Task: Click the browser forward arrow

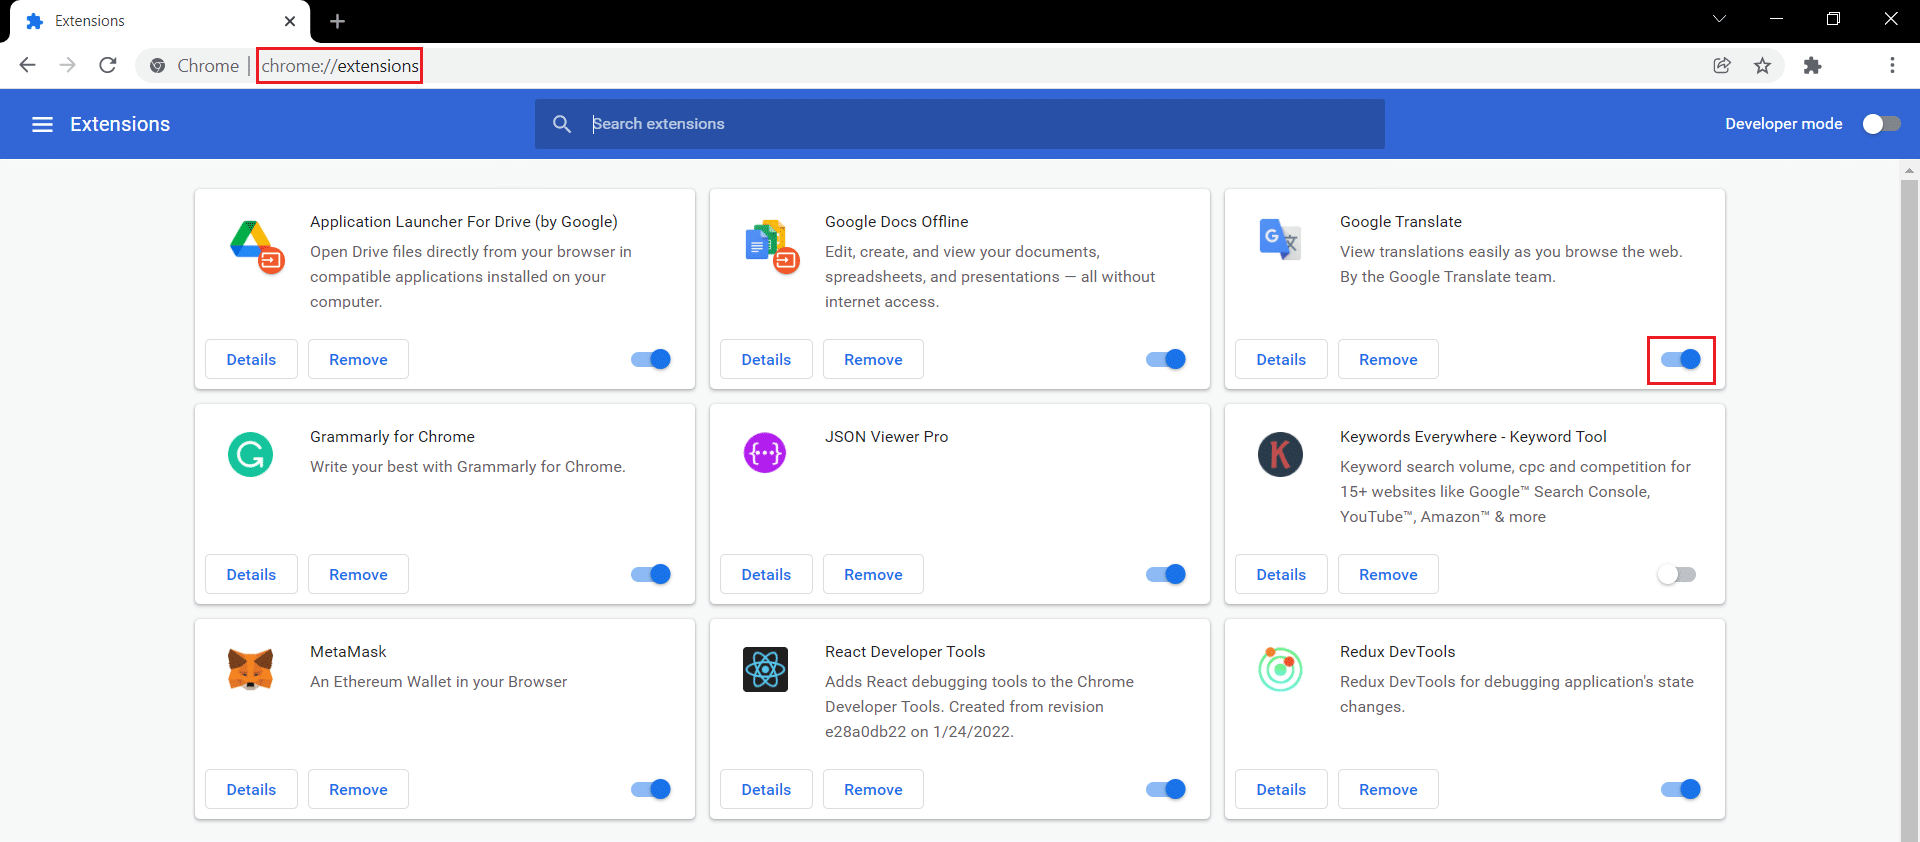Action: [67, 65]
